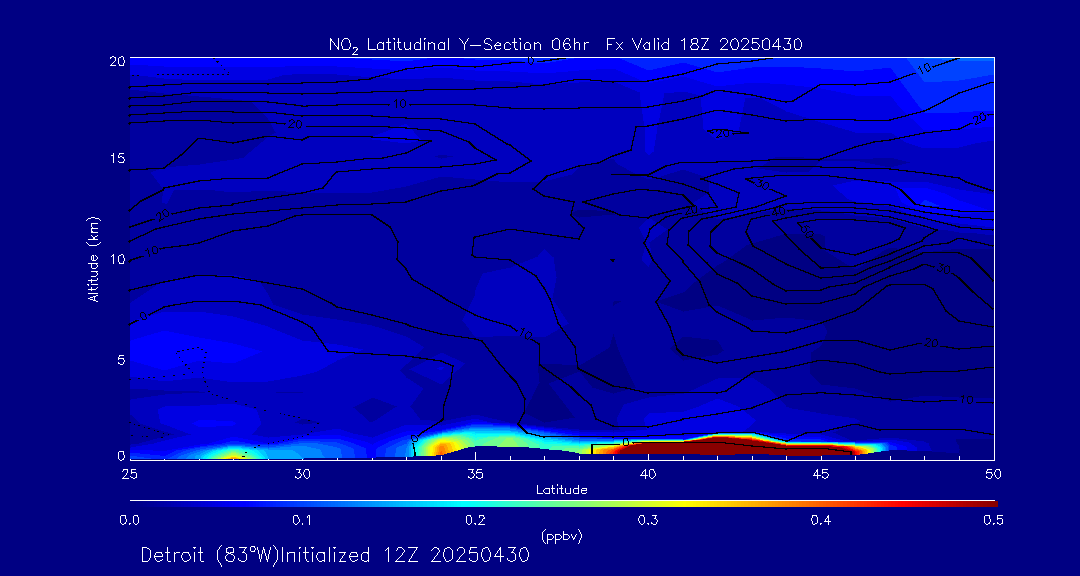Click the colorbar value label 0.1
Viewport: 1080px width, 576px height.
pyautogui.click(x=302, y=520)
